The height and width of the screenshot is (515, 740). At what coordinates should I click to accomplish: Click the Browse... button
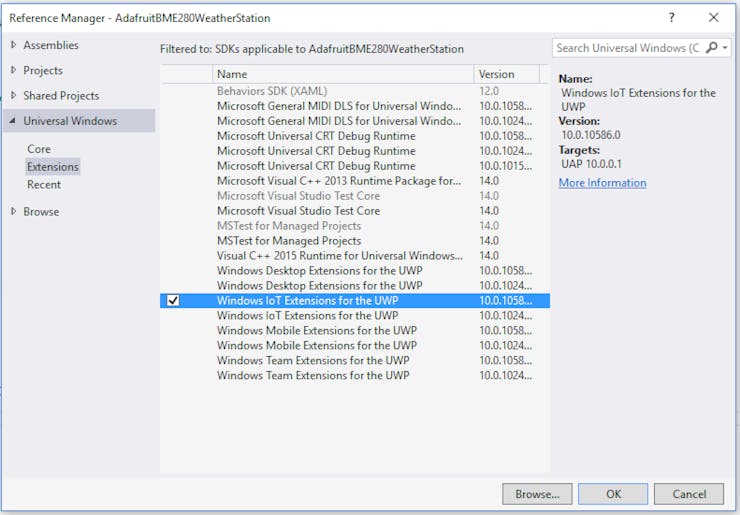(537, 494)
